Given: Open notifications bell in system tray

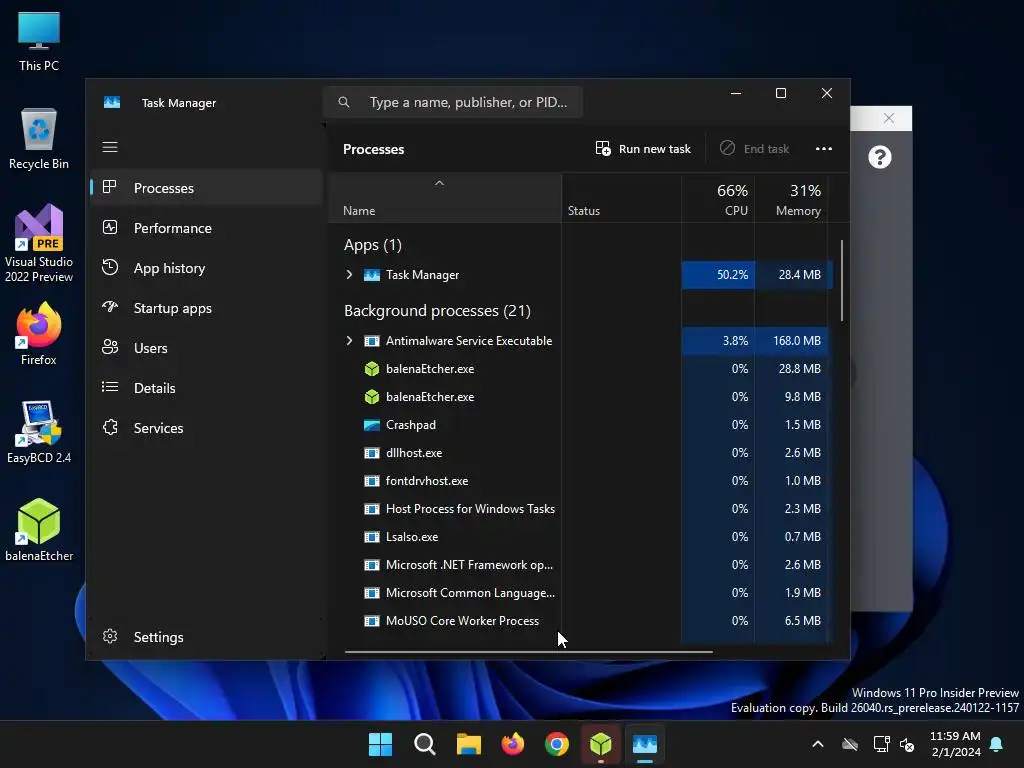Looking at the screenshot, I should pos(997,744).
